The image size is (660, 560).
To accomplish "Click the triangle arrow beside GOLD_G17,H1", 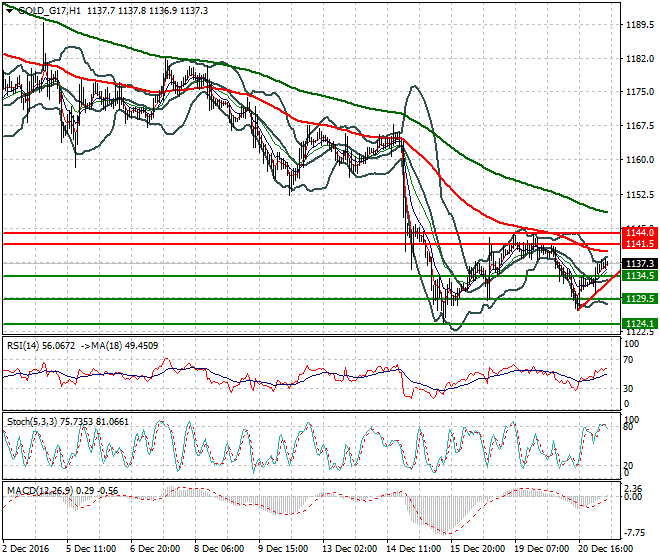I will [10, 10].
